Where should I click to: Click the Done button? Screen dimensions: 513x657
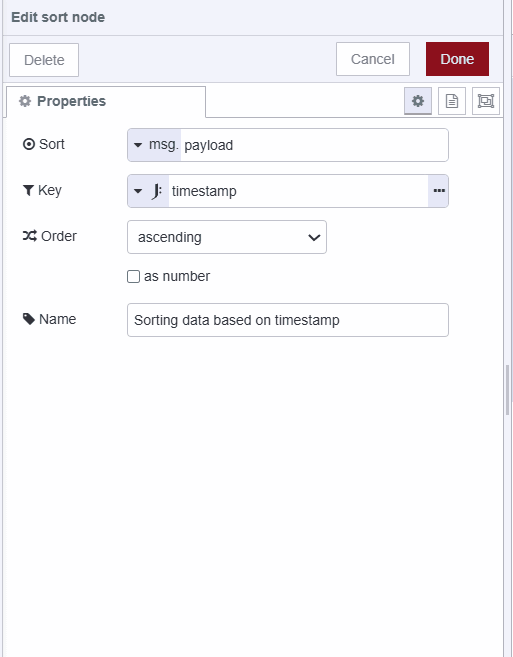click(457, 59)
